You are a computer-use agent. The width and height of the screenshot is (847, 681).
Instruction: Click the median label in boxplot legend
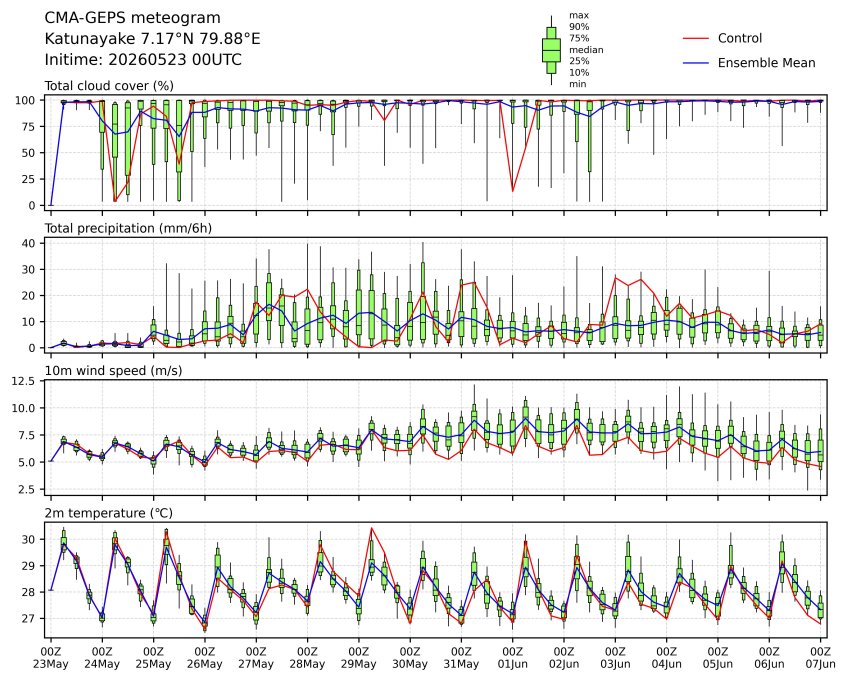click(x=586, y=50)
